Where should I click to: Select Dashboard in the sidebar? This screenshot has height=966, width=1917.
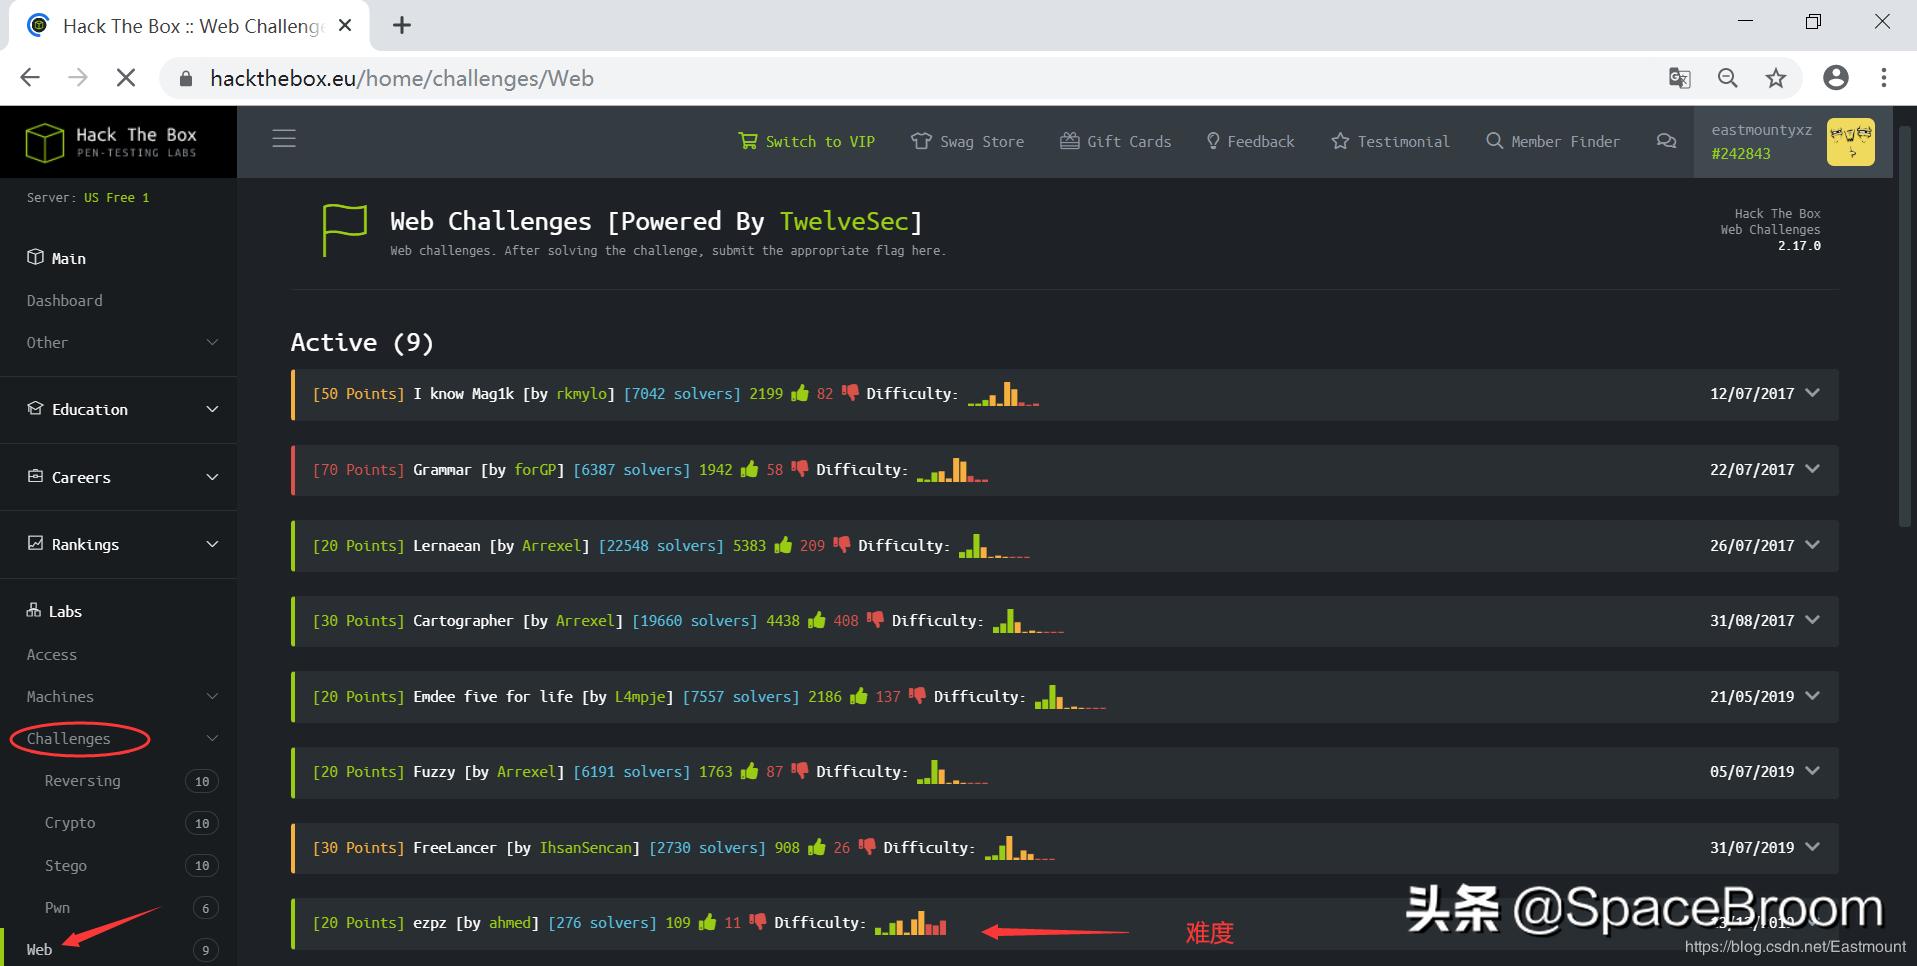point(64,300)
